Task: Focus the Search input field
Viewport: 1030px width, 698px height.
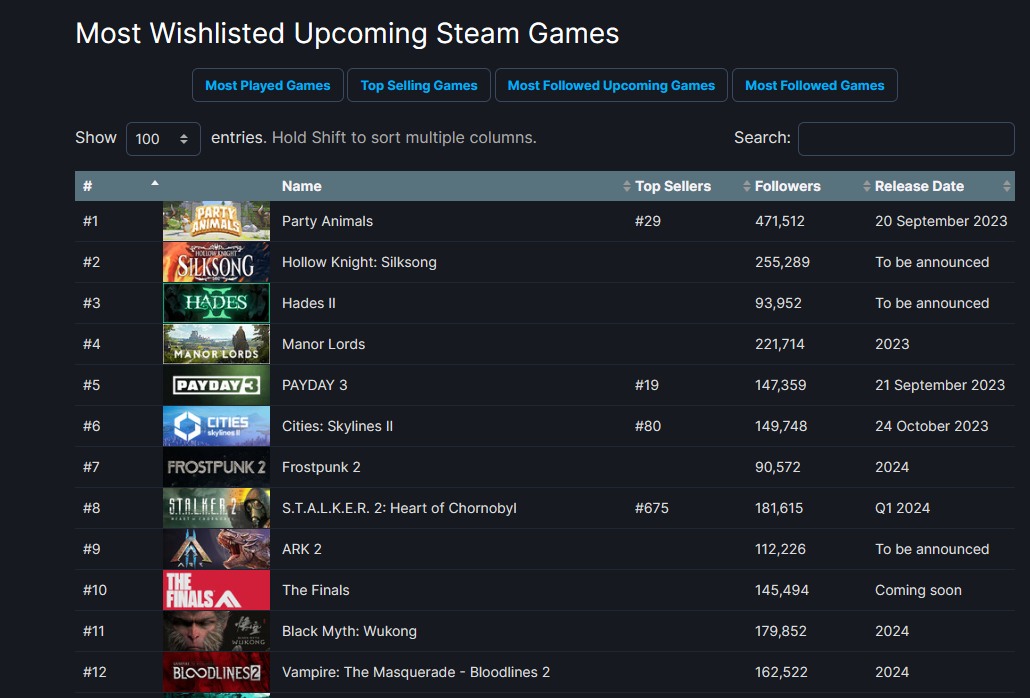Action: [x=906, y=139]
